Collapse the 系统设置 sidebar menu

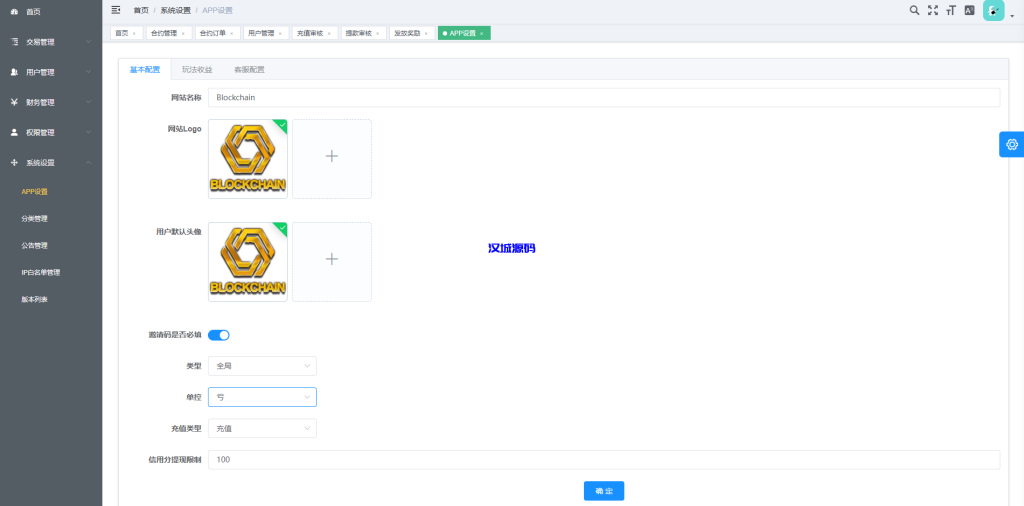coord(51,162)
